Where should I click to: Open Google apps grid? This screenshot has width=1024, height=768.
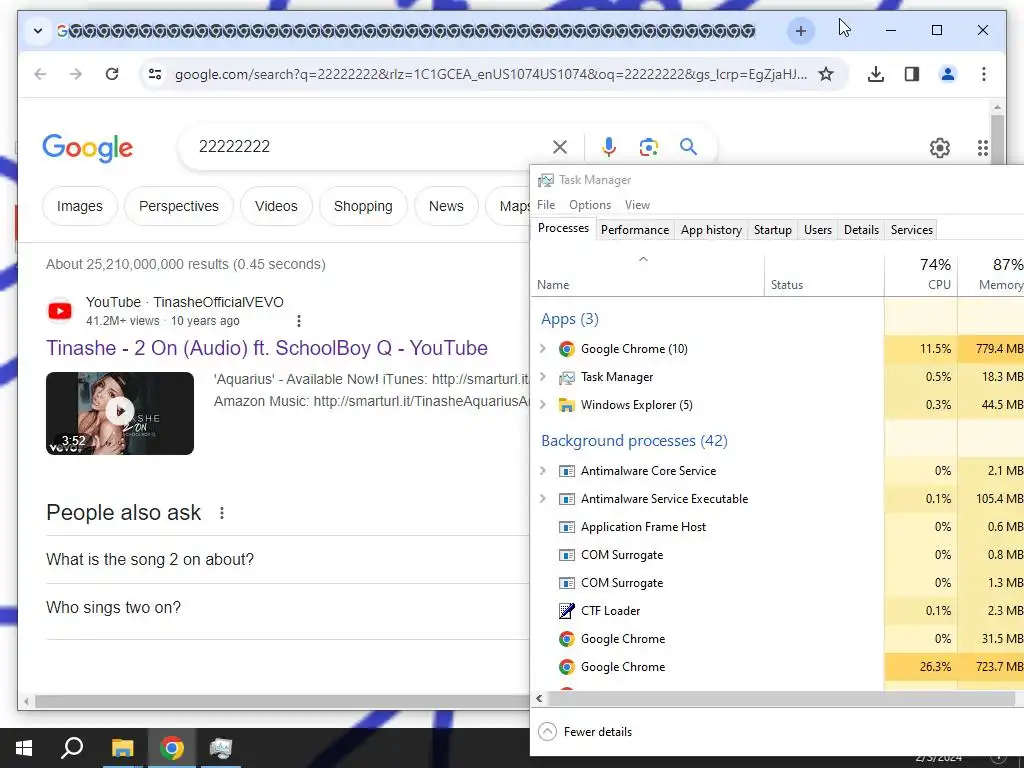click(983, 148)
